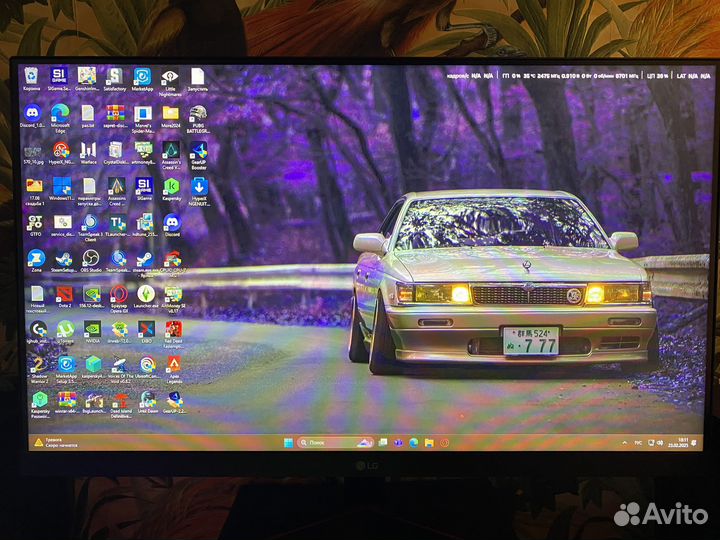Launch the Zona desktop shortcut
The image size is (720, 540).
[37, 258]
